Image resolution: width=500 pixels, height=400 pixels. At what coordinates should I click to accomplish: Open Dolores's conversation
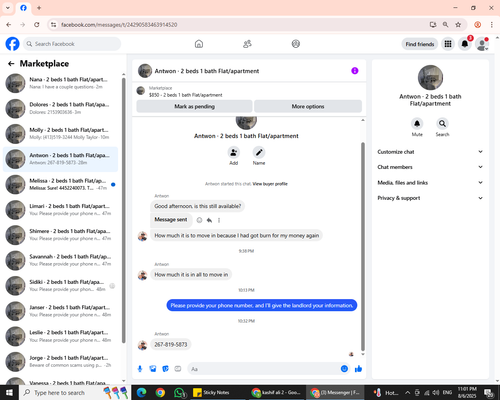click(60, 108)
